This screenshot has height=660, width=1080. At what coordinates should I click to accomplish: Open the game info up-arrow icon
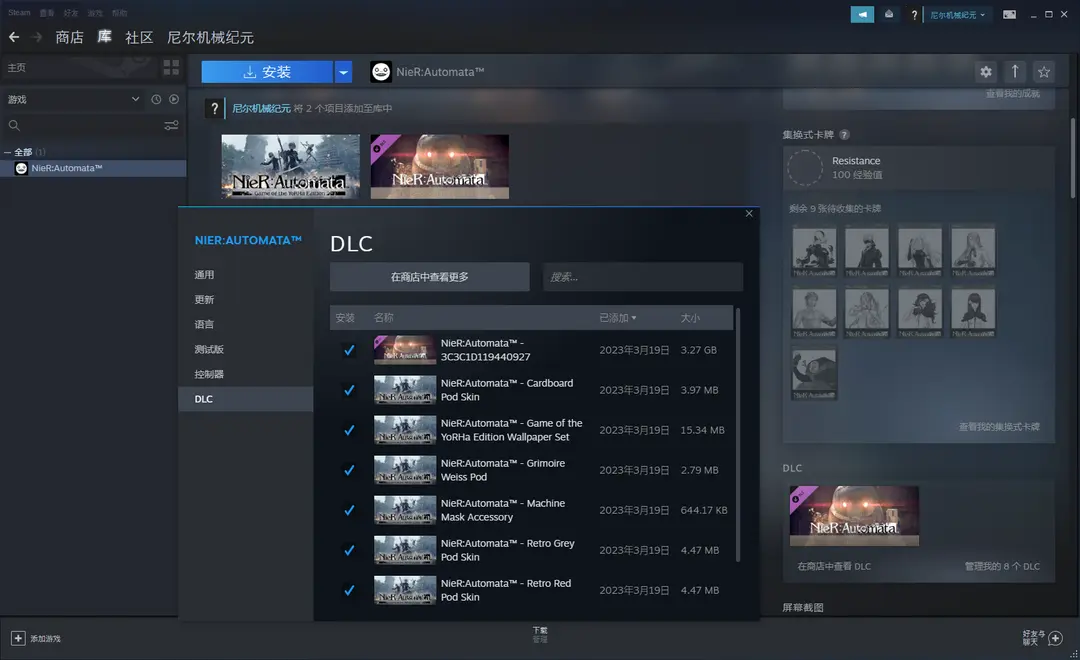(x=1015, y=72)
